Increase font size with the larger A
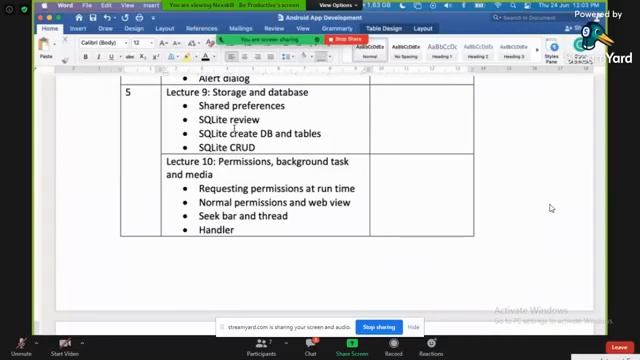Image resolution: width=640 pixels, height=360 pixels. click(x=163, y=43)
